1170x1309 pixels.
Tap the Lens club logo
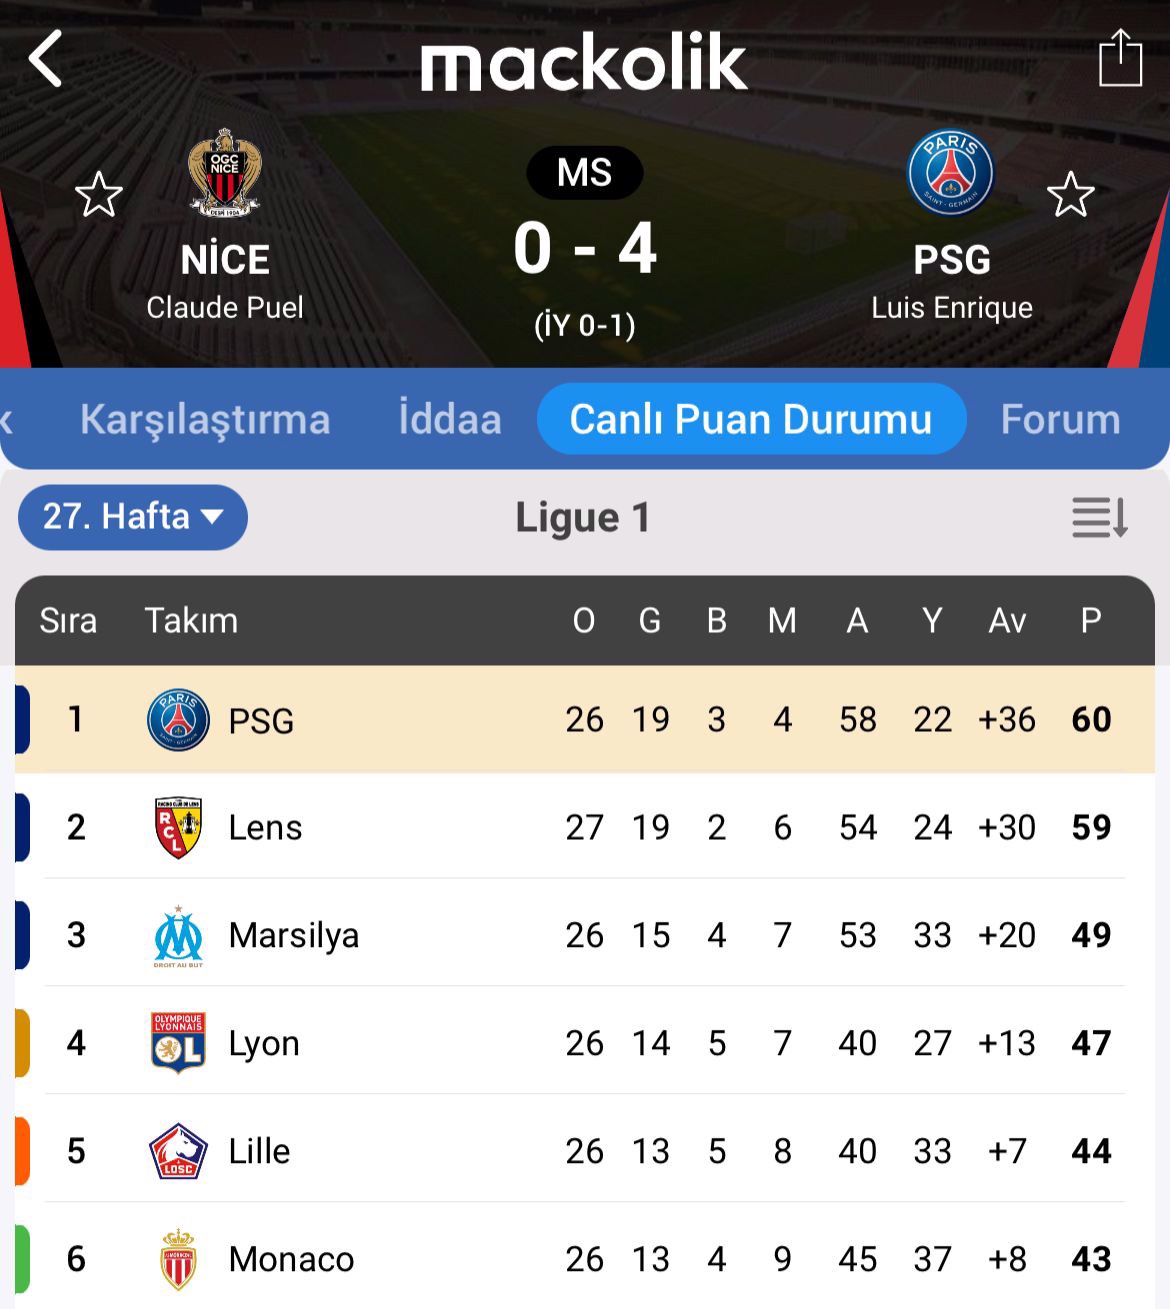coord(178,828)
